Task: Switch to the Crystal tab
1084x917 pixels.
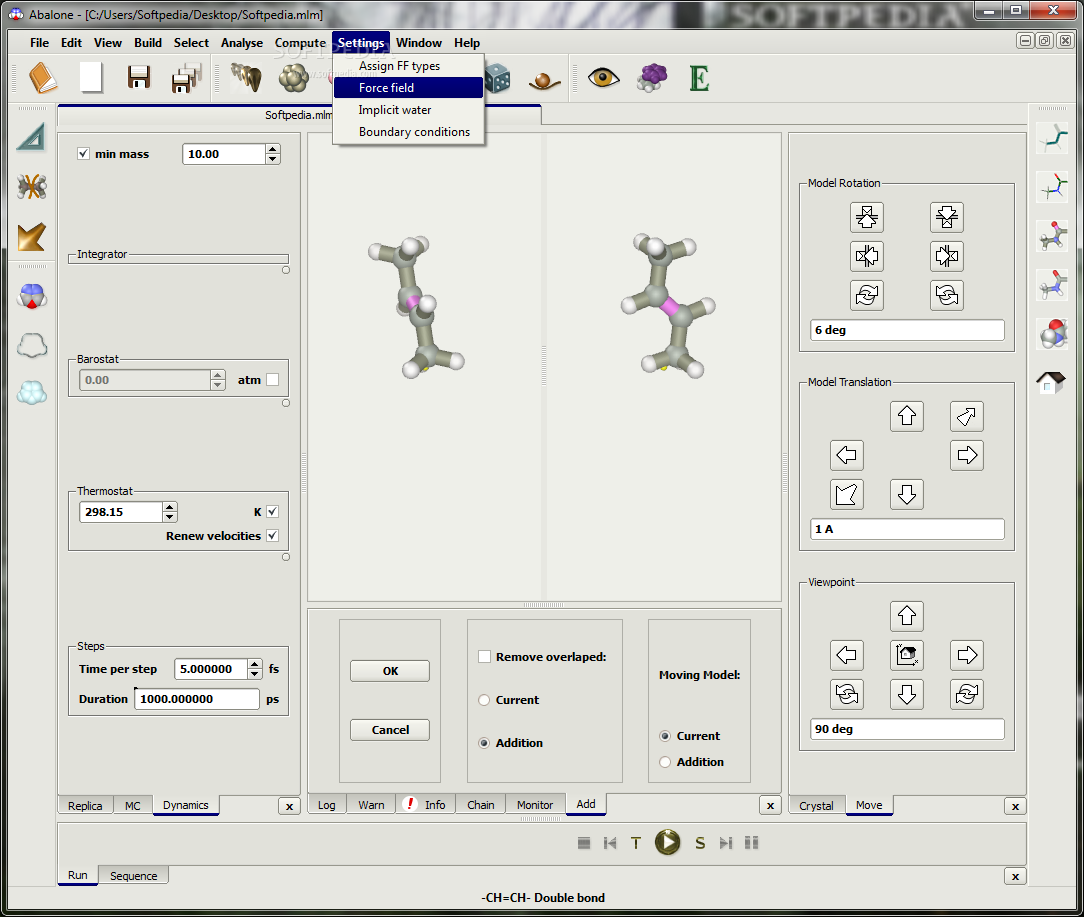Action: tap(816, 806)
